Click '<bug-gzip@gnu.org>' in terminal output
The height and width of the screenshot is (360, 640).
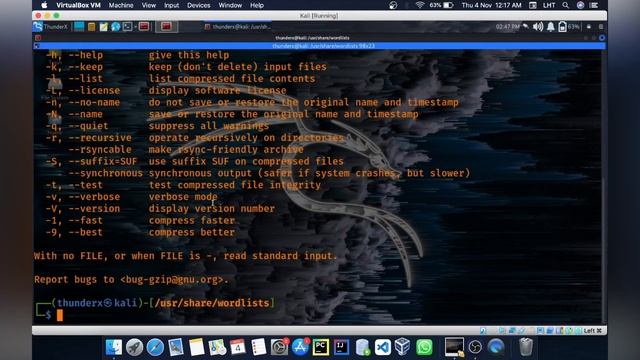coord(172,280)
